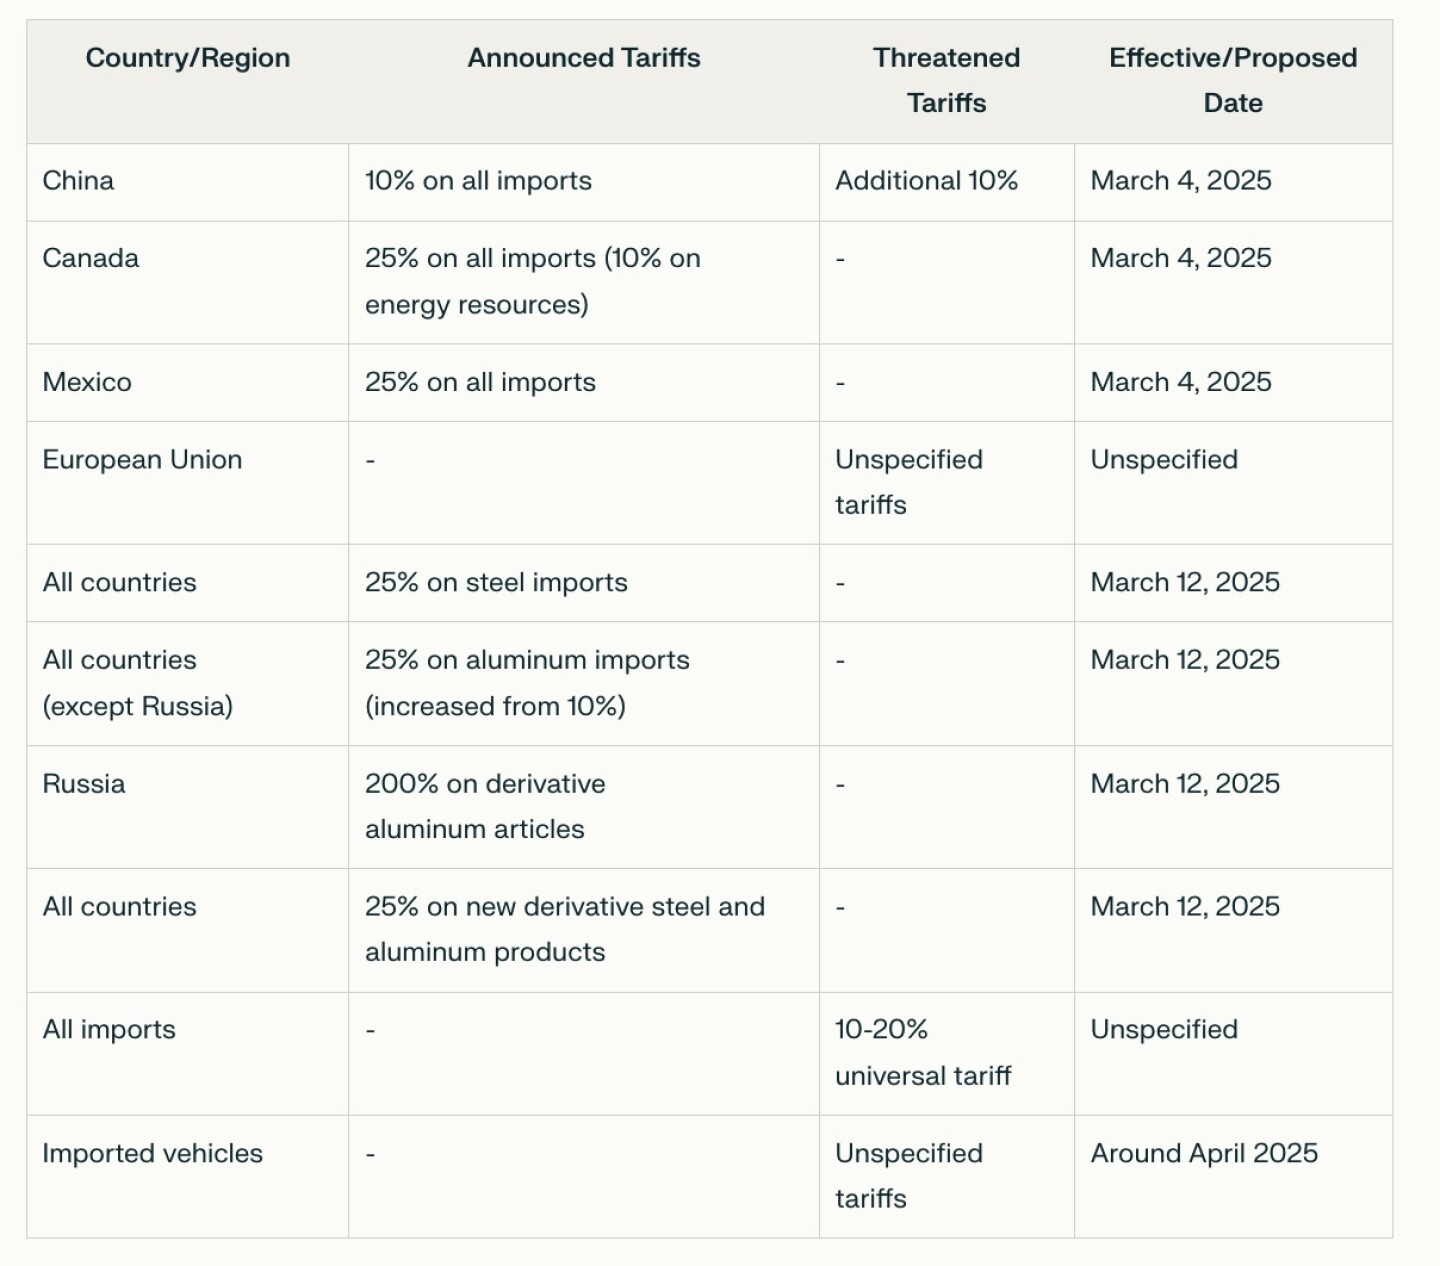Click "10-20% universal tariff" cell
The image size is (1440, 1266).
(923, 1052)
